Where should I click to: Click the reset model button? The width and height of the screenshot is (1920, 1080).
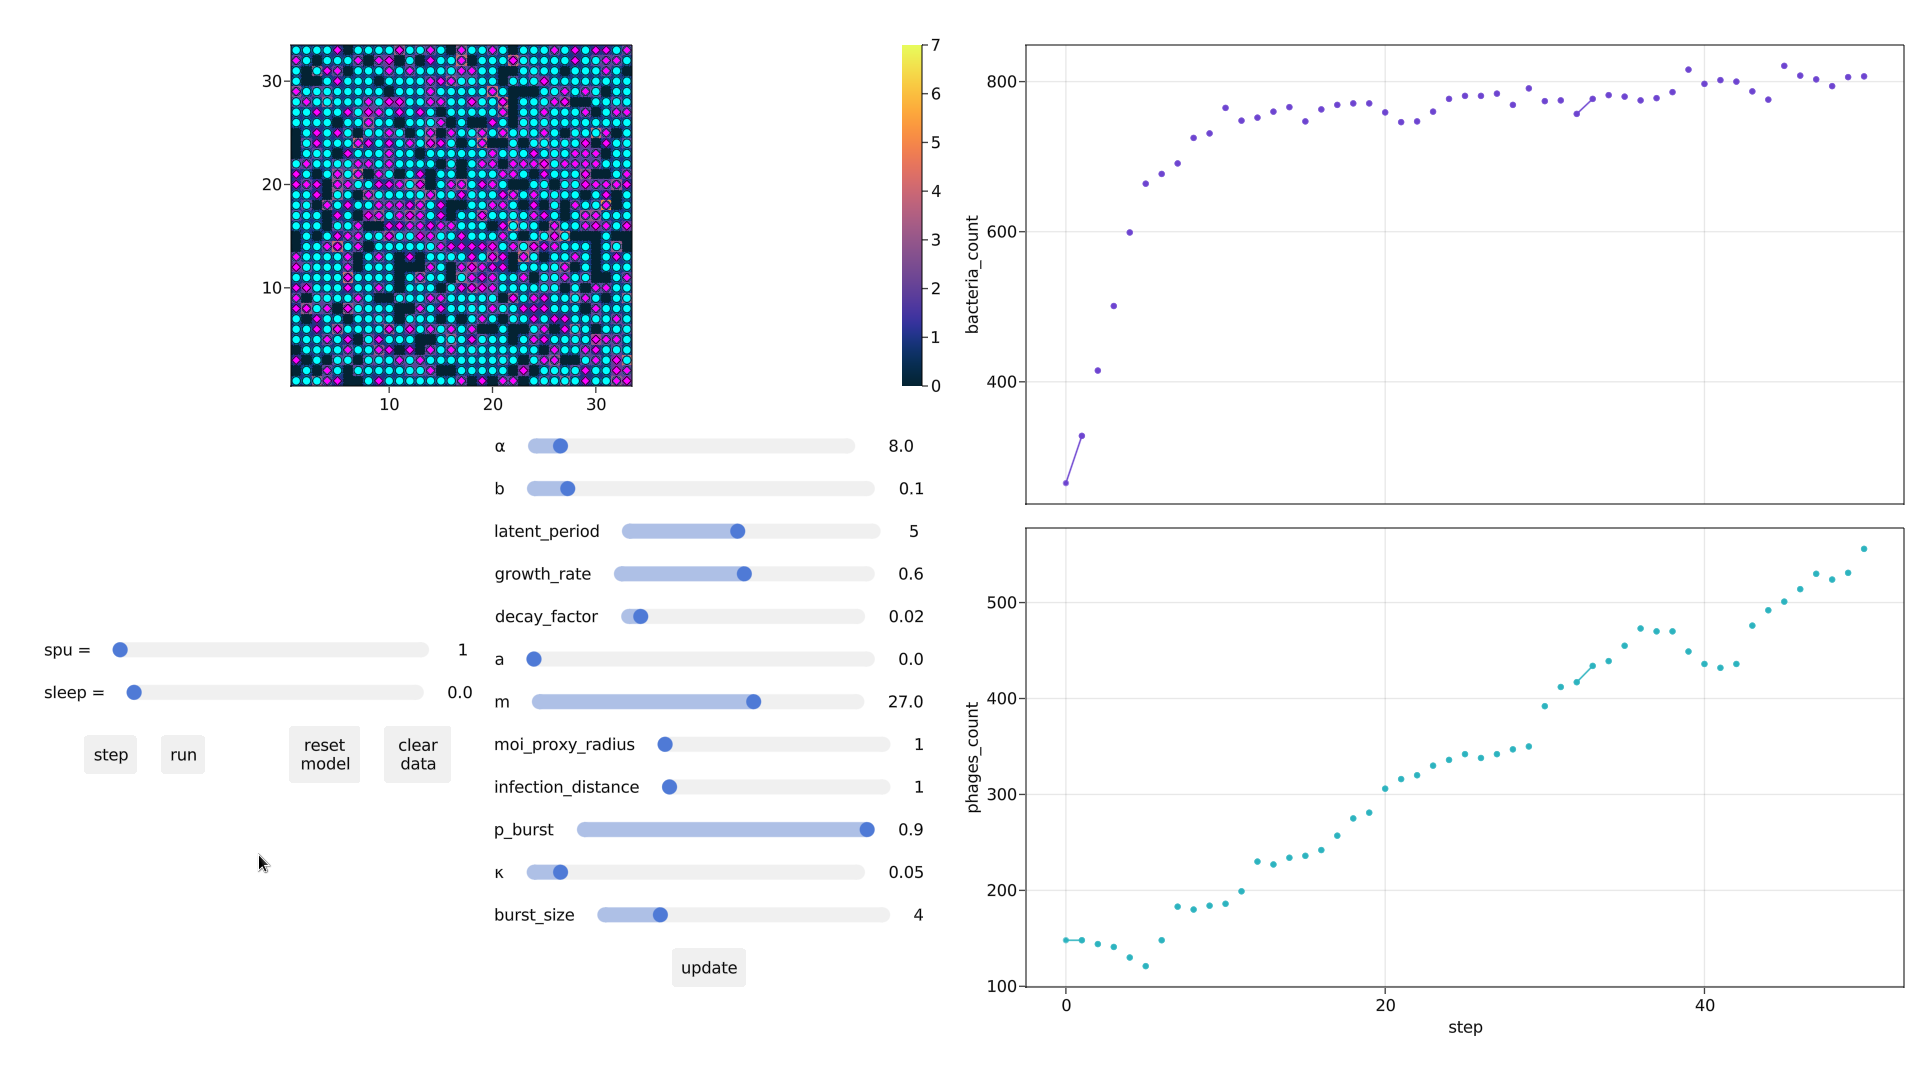tap(325, 755)
